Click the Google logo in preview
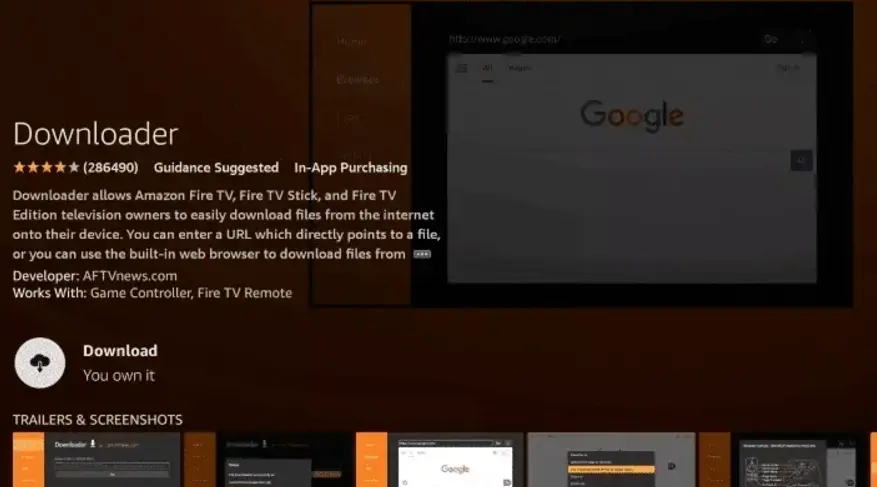Screen dimensions: 877x487 (631, 115)
